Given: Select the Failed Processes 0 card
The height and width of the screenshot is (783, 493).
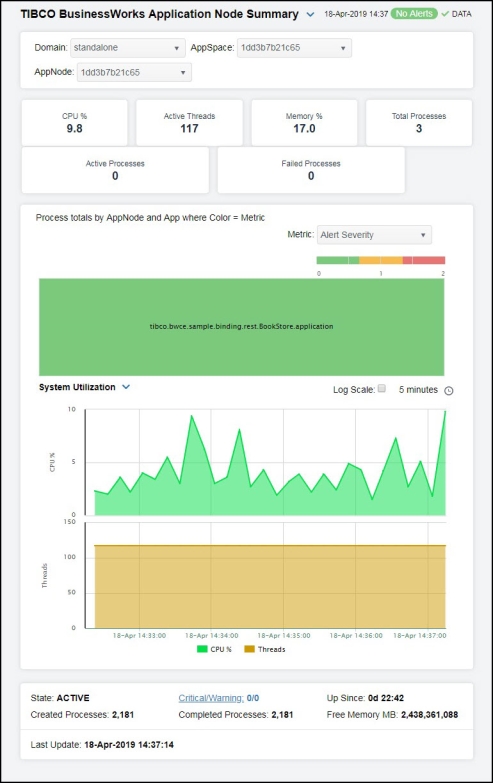Looking at the screenshot, I should pos(311,170).
